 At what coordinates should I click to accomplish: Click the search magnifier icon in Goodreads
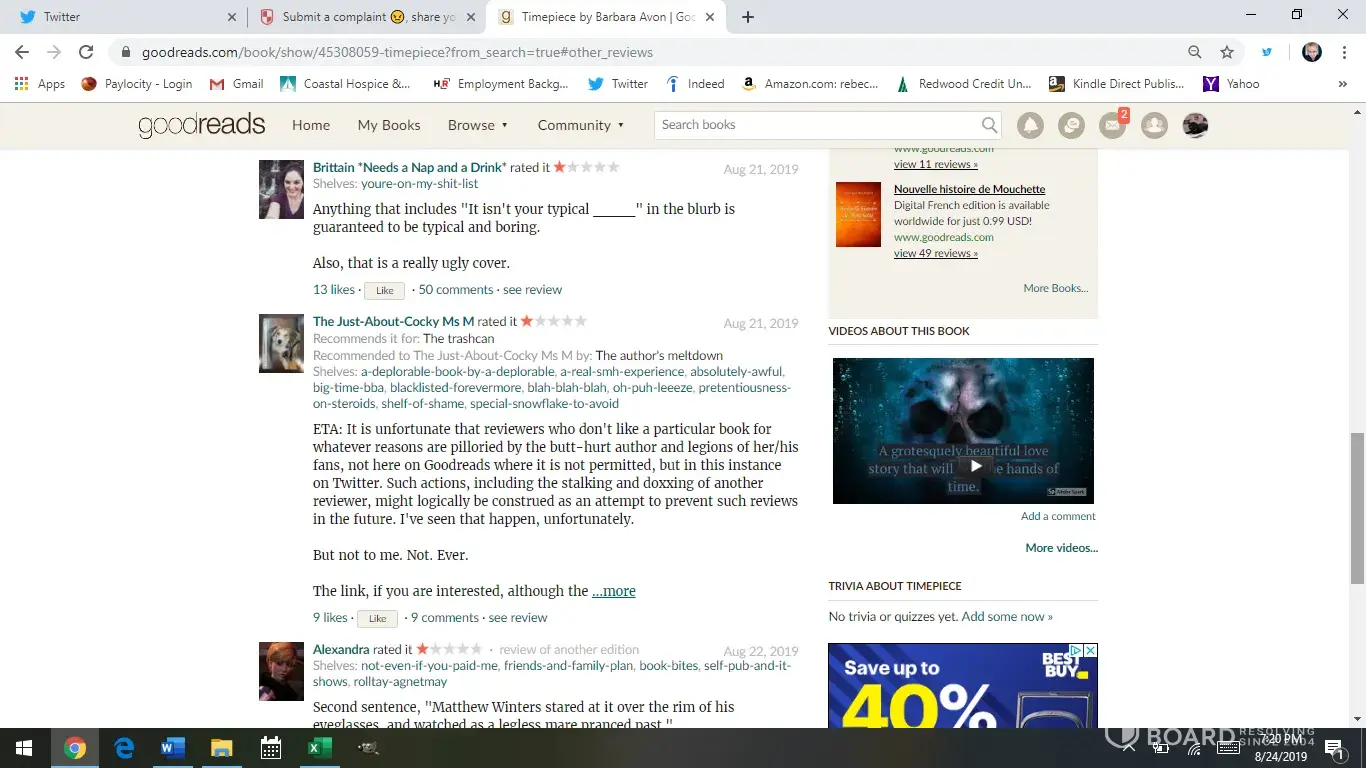click(989, 125)
